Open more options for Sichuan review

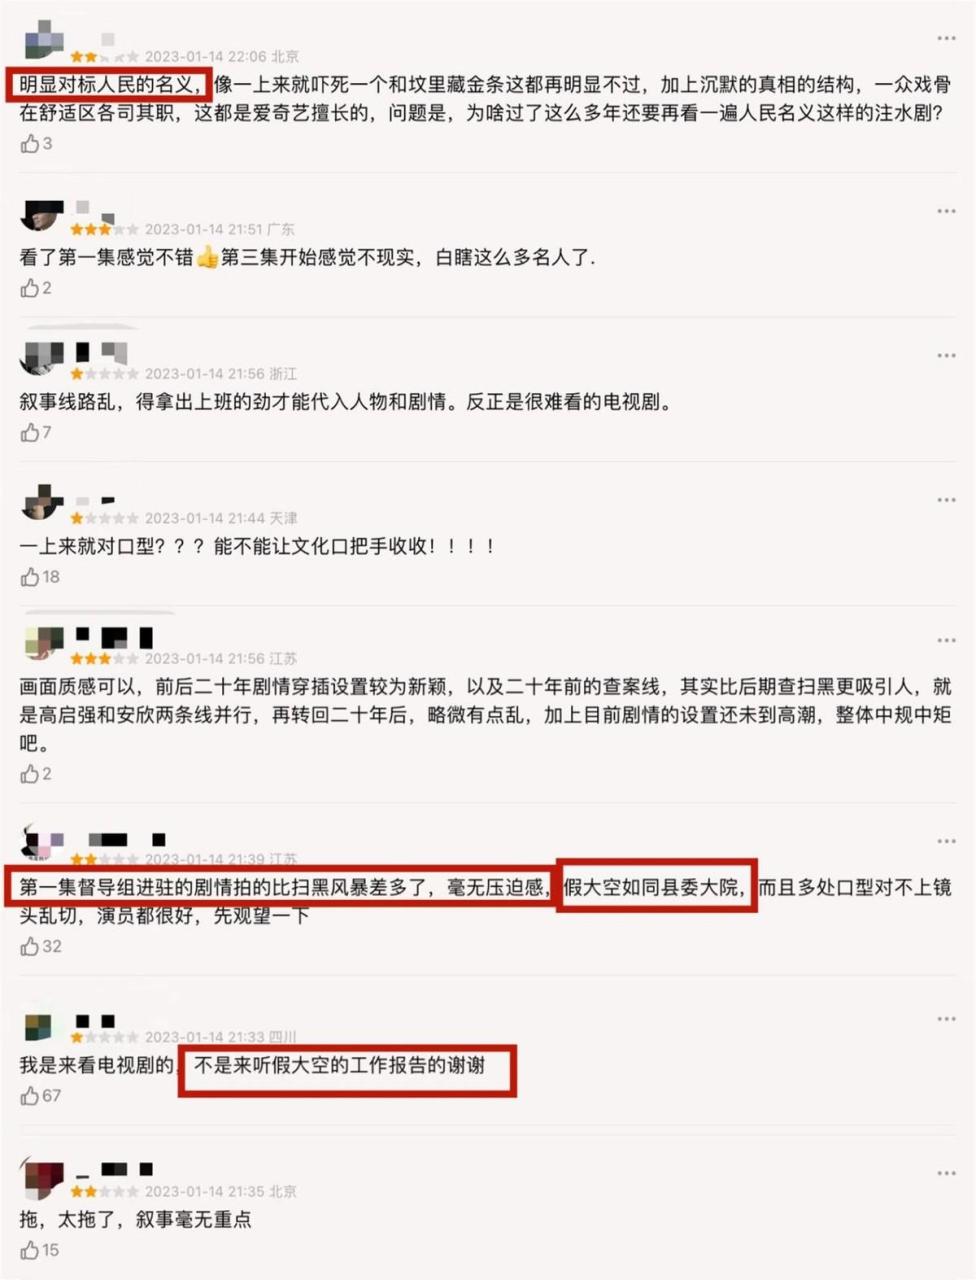(x=946, y=1019)
